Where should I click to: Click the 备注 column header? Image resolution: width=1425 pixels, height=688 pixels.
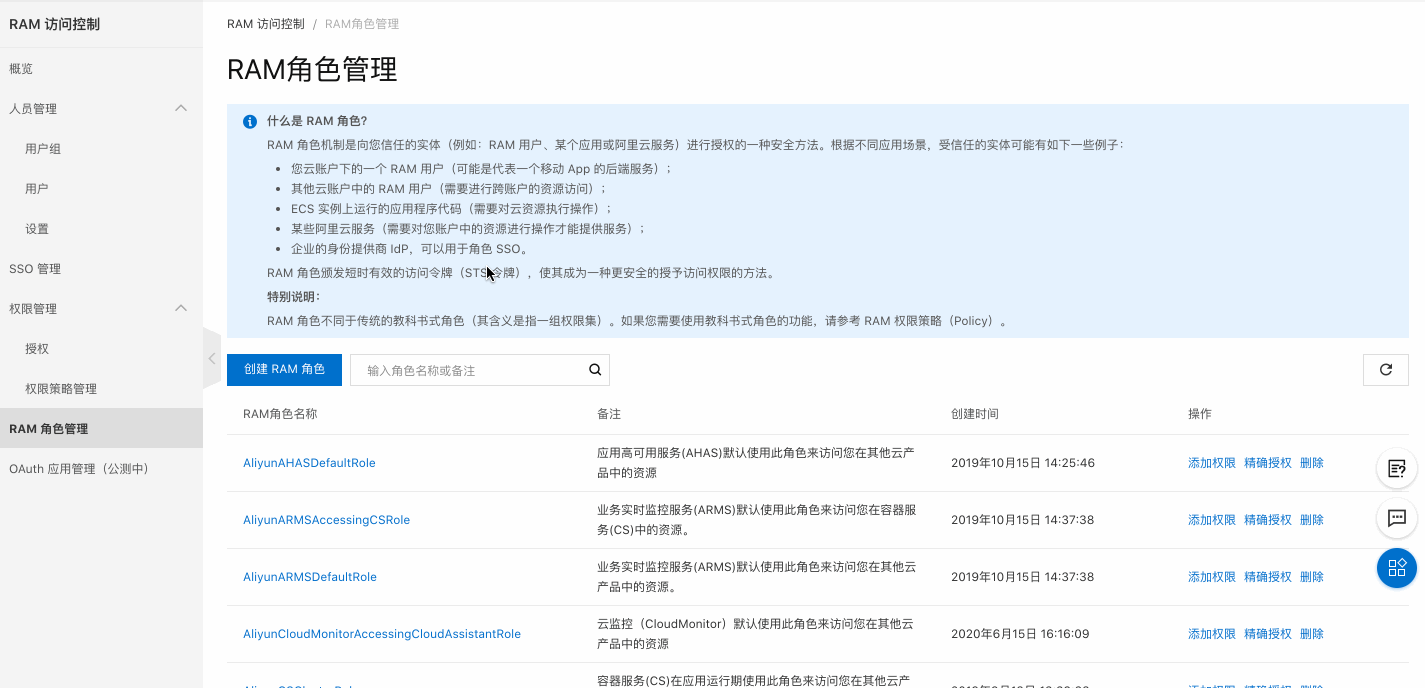(x=609, y=414)
